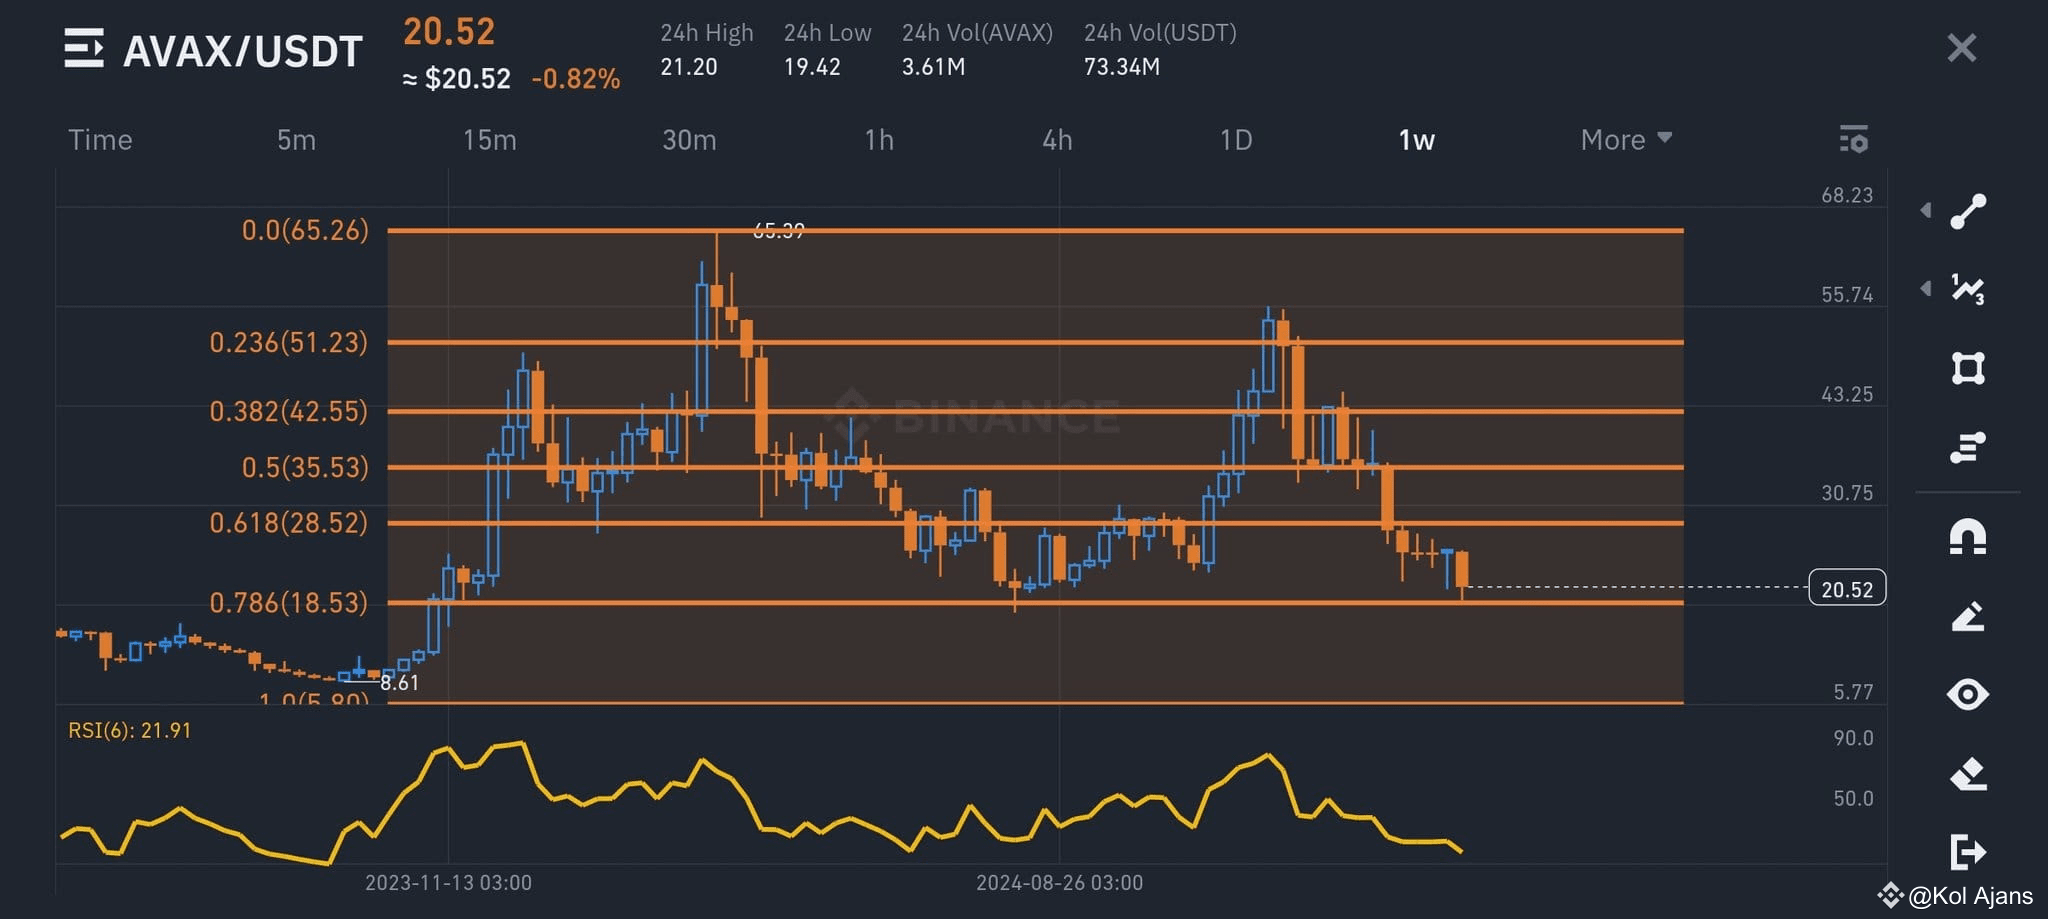
Task: Select the horizontal lines drawing tool
Action: coord(1969,447)
